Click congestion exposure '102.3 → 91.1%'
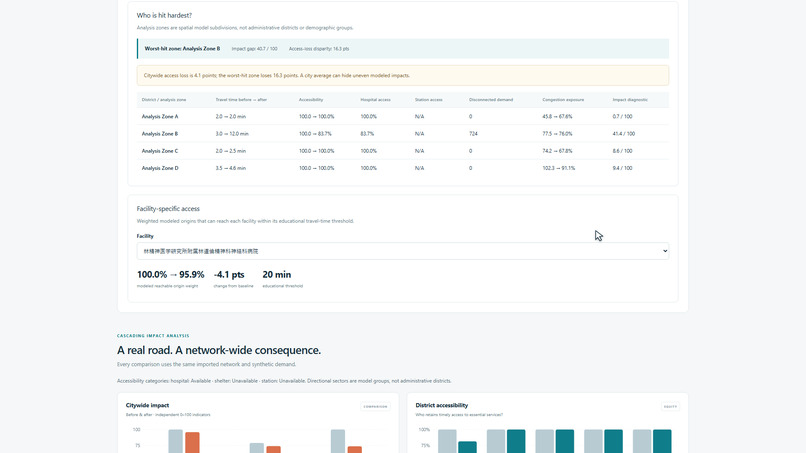 tap(559, 168)
